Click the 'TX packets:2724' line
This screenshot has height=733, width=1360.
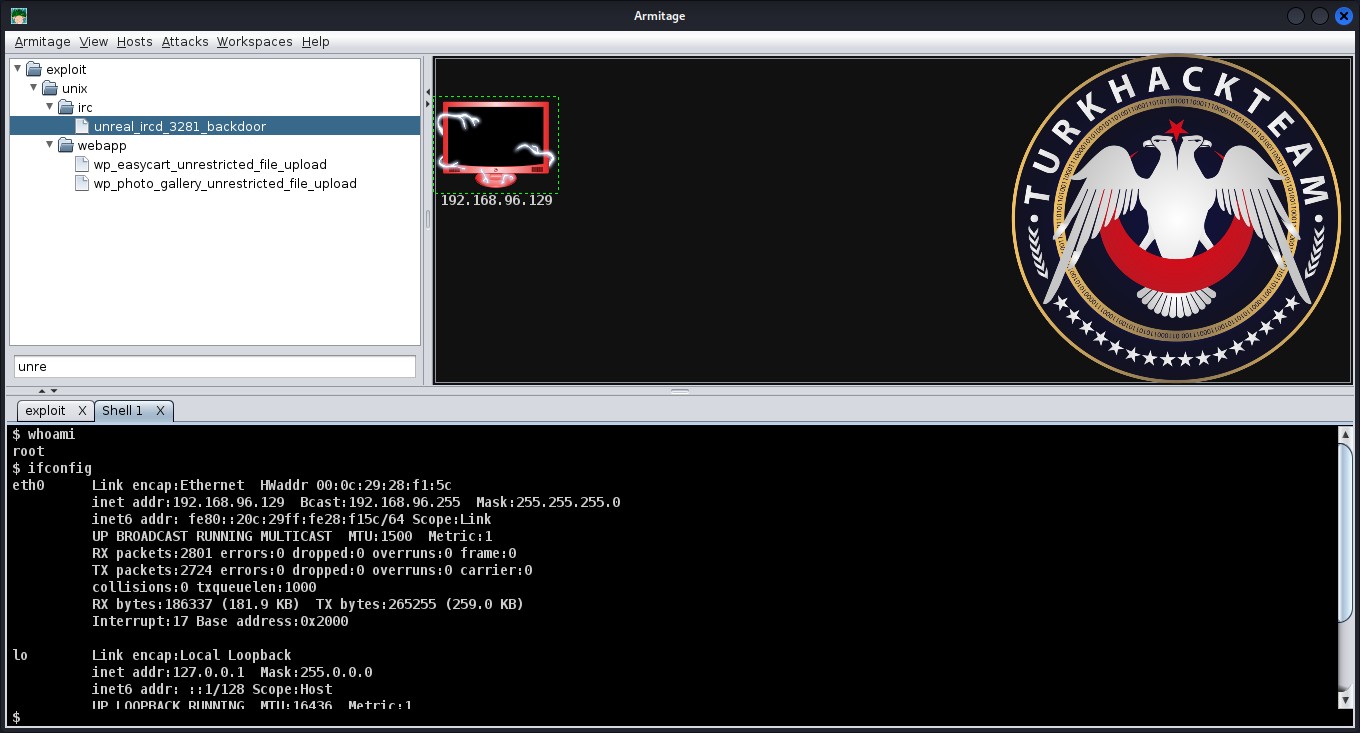312,570
